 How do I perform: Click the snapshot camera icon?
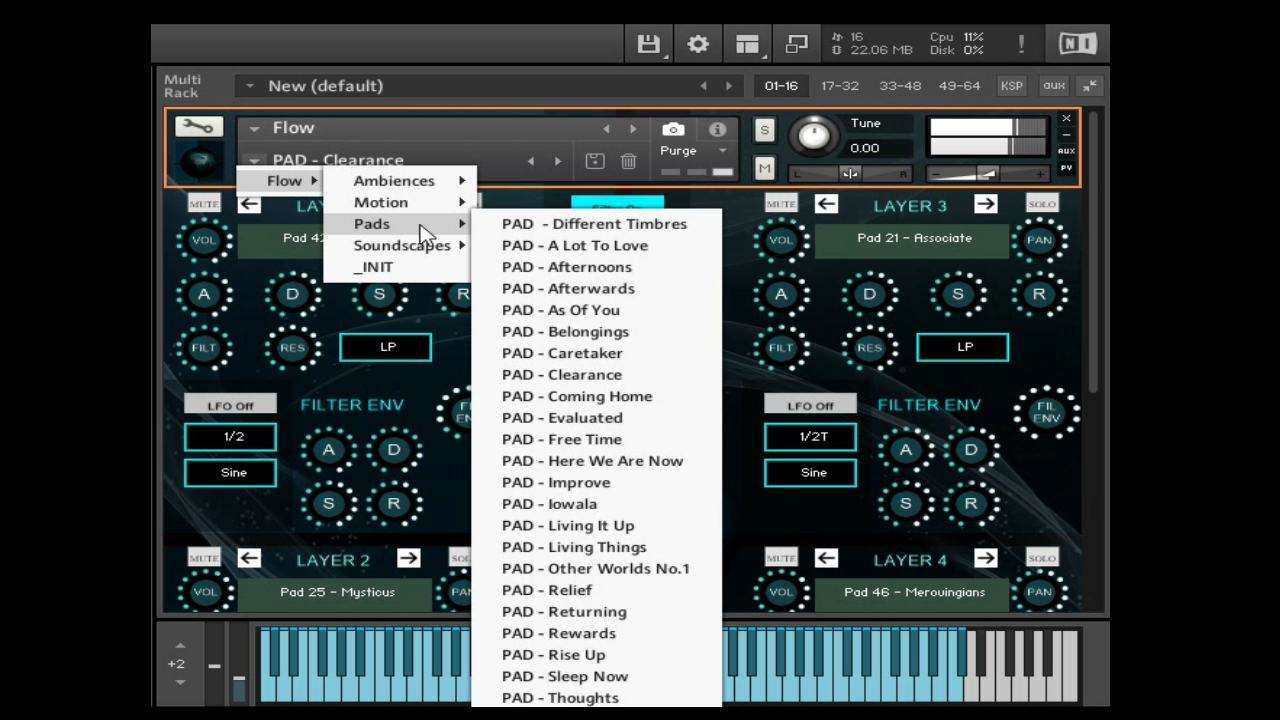pyautogui.click(x=672, y=129)
